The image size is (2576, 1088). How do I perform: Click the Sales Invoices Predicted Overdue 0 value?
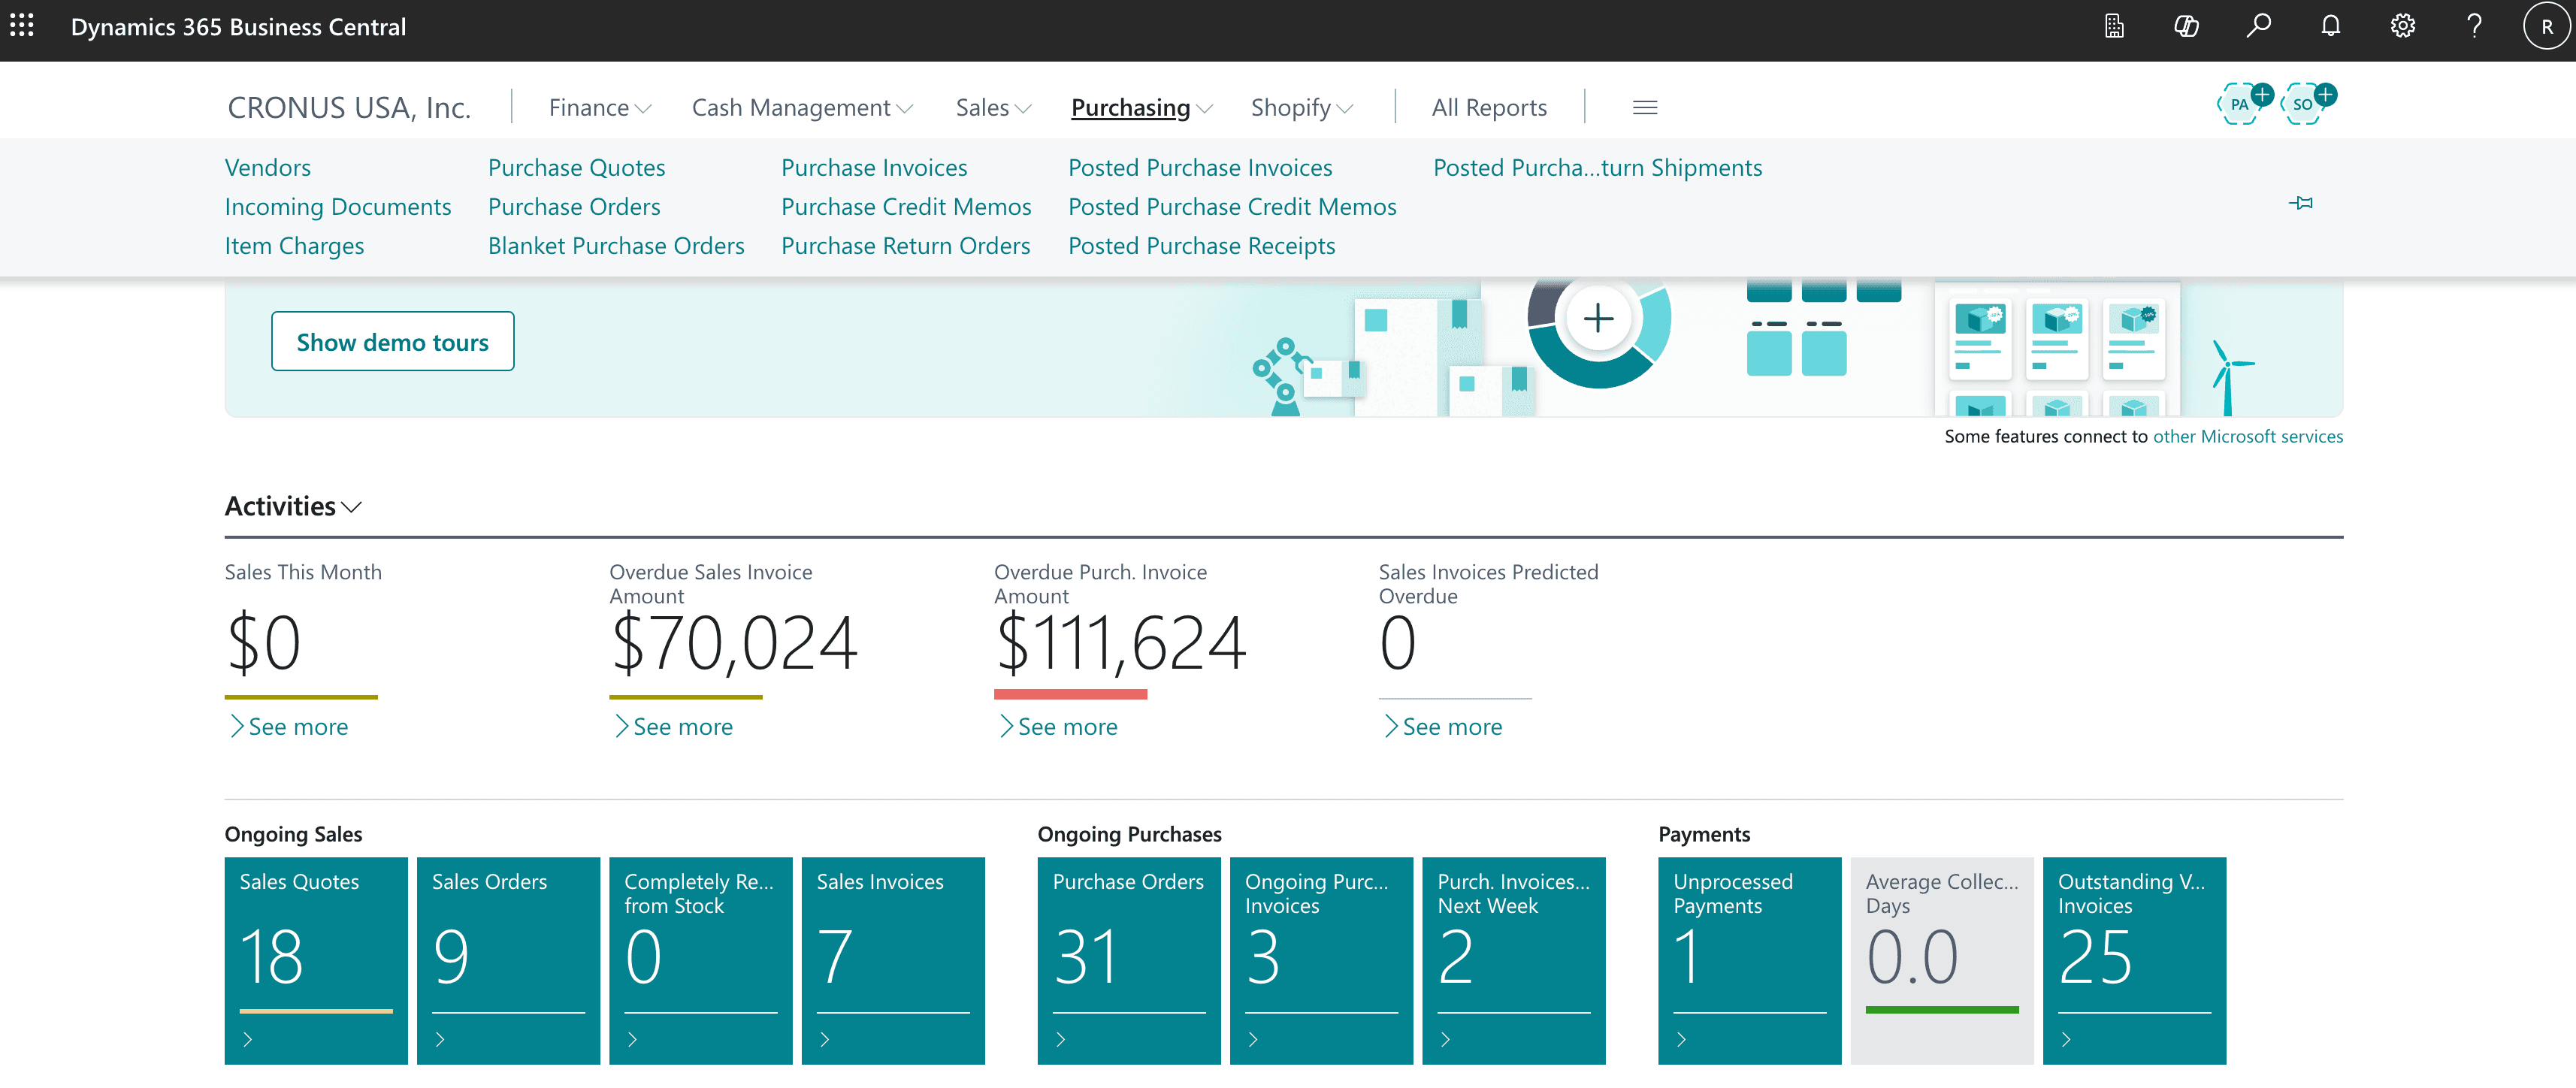pos(1397,643)
